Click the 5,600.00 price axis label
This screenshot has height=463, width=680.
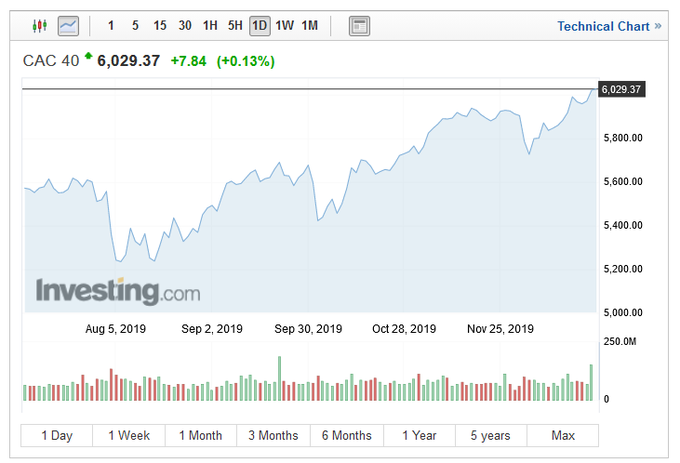623,182
